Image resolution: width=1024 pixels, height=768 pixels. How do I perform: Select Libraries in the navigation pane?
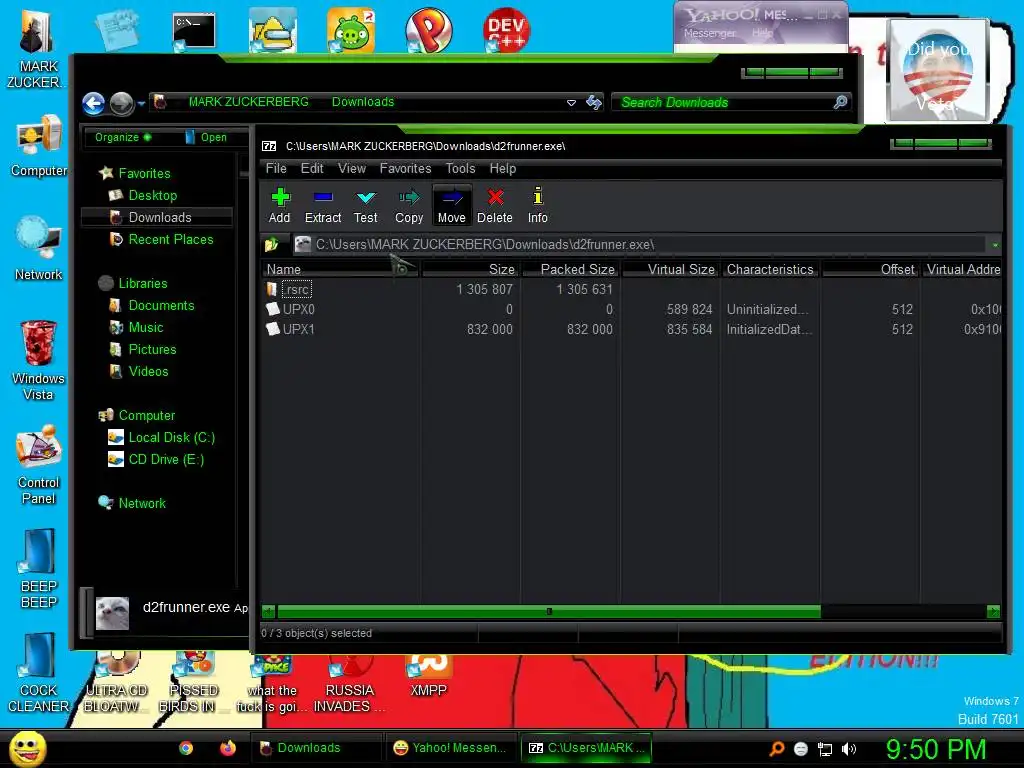click(x=142, y=283)
